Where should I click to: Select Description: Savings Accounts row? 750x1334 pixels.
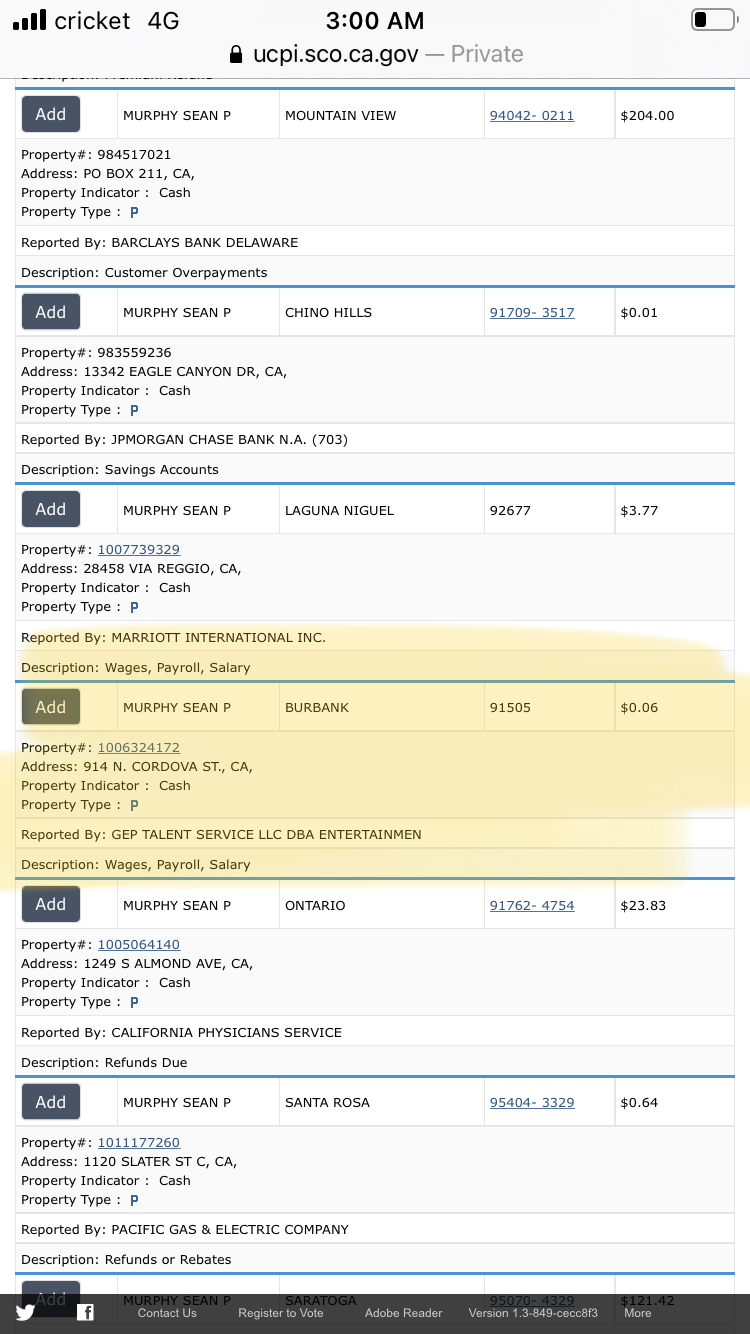[x=375, y=469]
